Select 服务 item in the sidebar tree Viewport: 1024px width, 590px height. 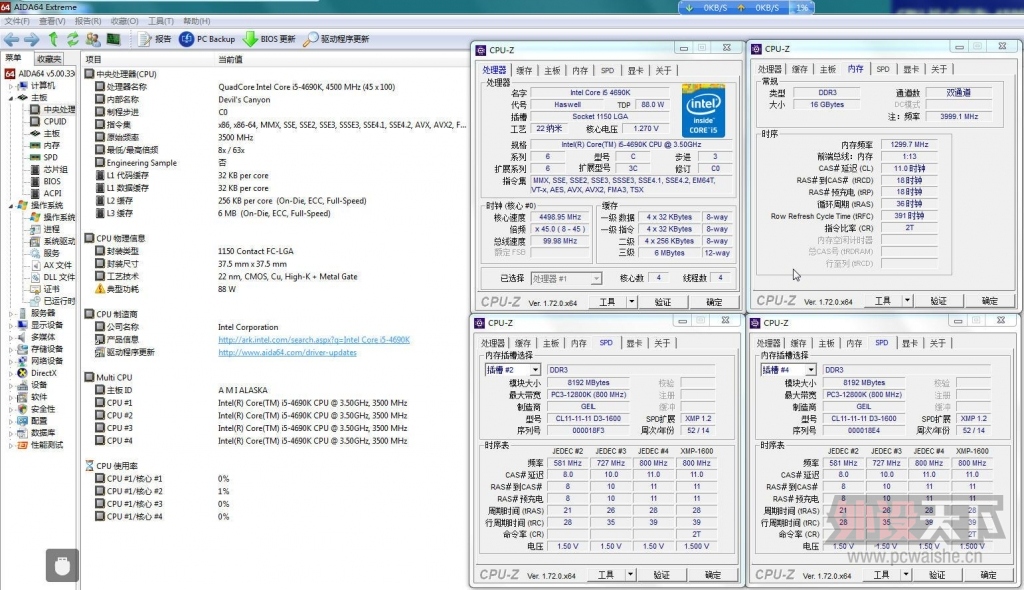pyautogui.click(x=52, y=253)
